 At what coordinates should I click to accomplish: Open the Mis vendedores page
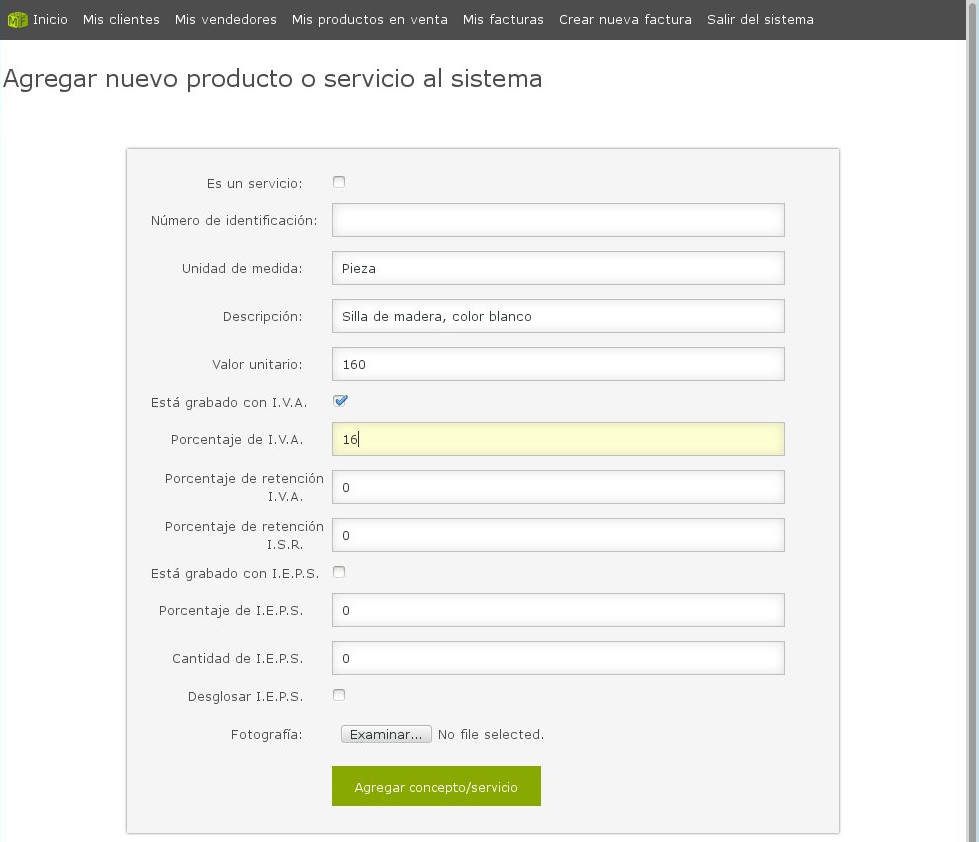[225, 19]
